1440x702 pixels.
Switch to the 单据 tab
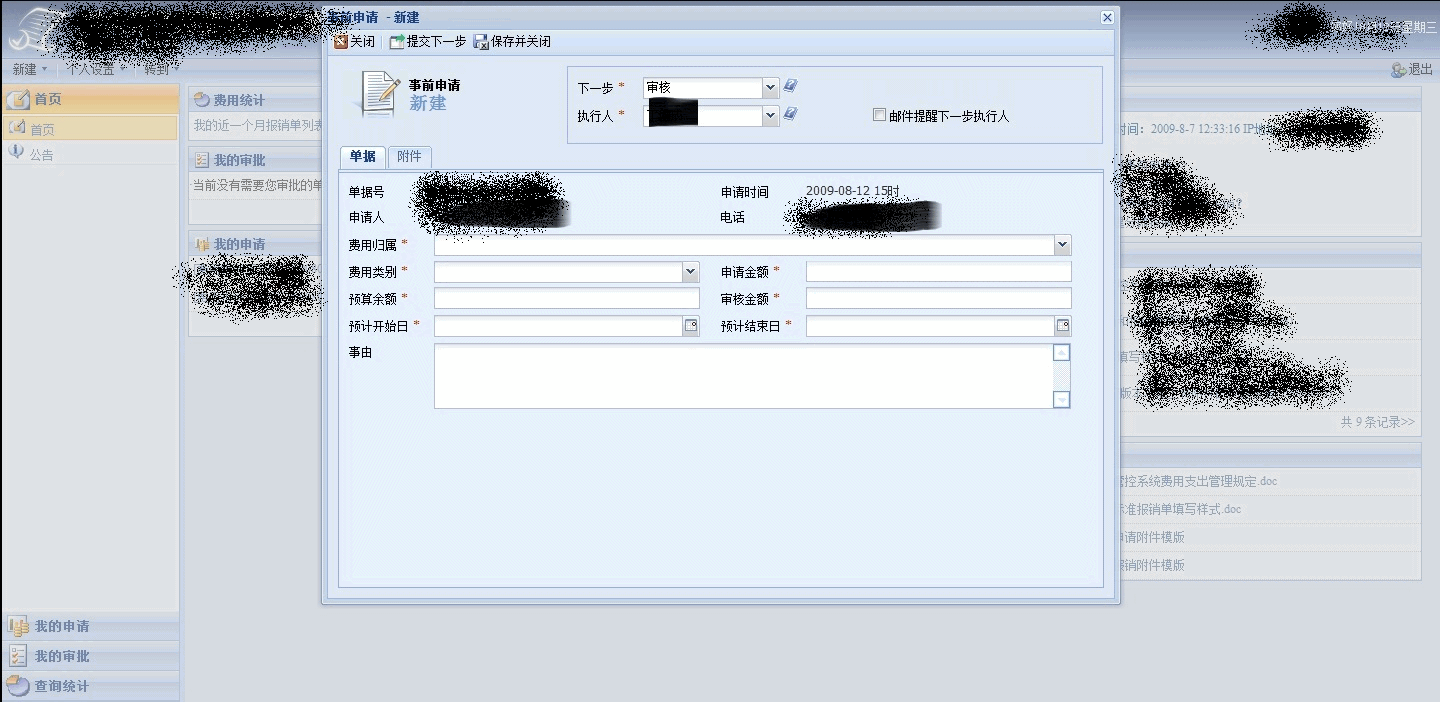pyautogui.click(x=363, y=157)
